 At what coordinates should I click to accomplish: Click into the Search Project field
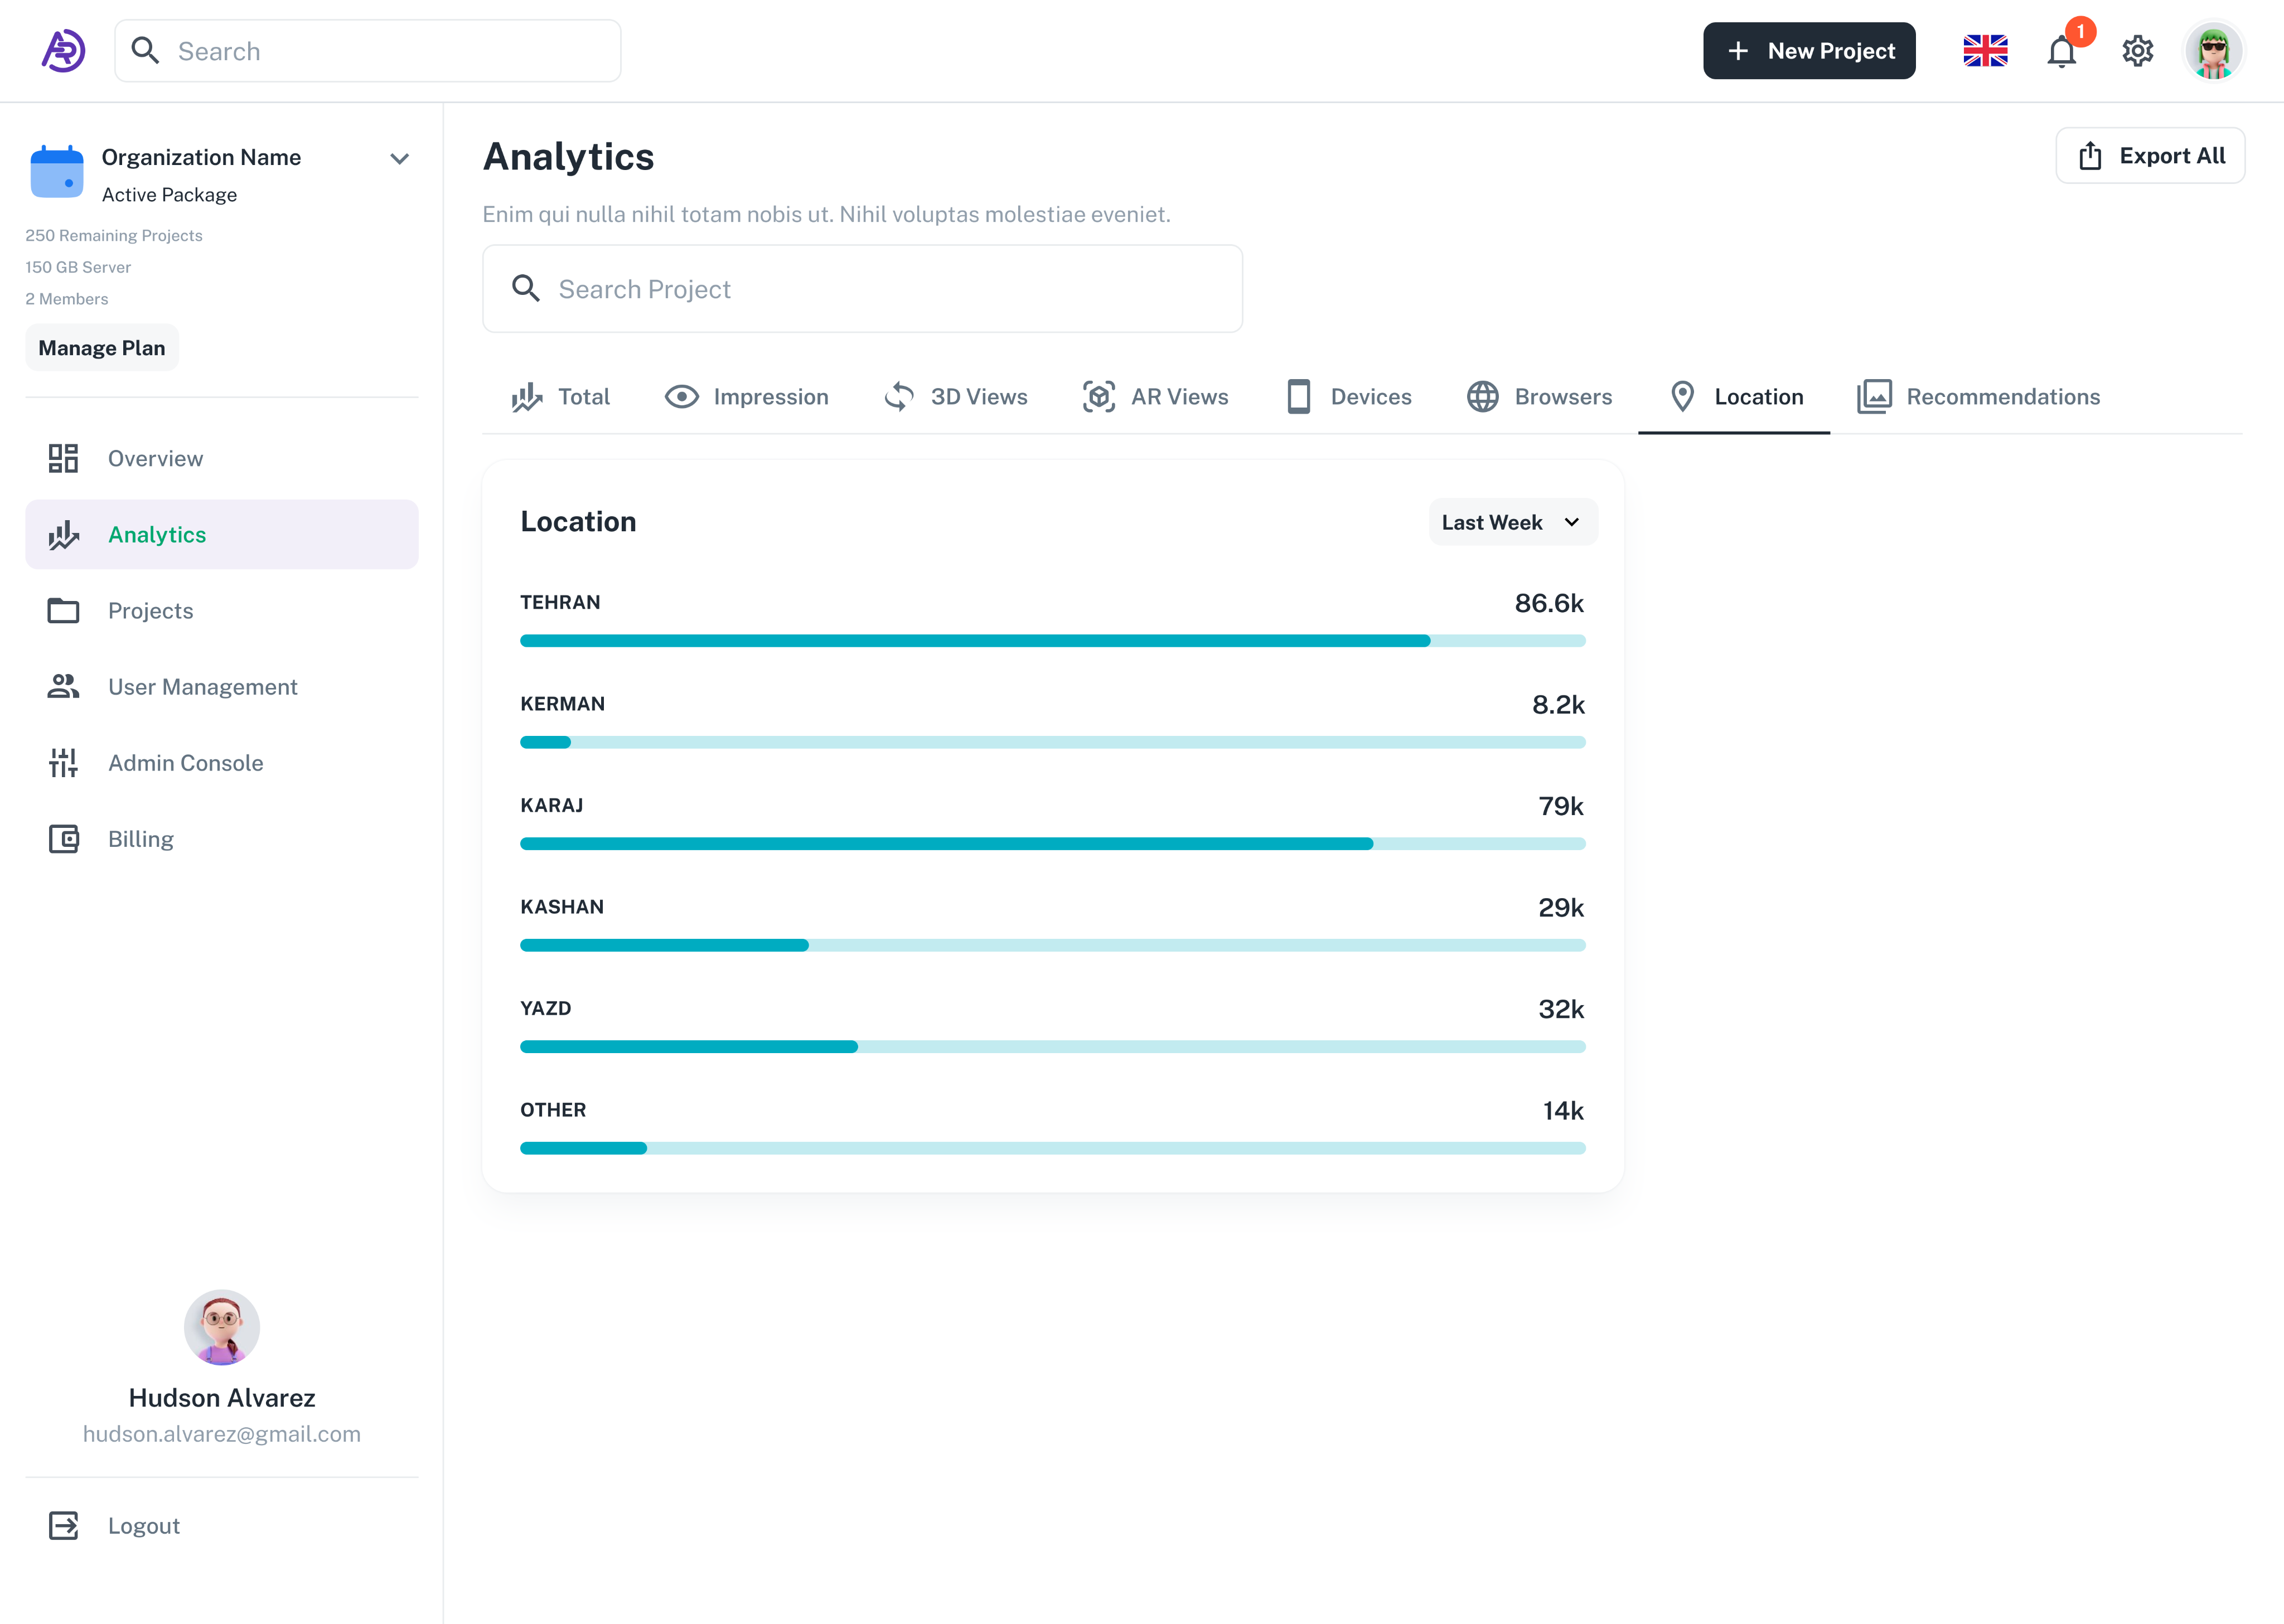coord(862,289)
